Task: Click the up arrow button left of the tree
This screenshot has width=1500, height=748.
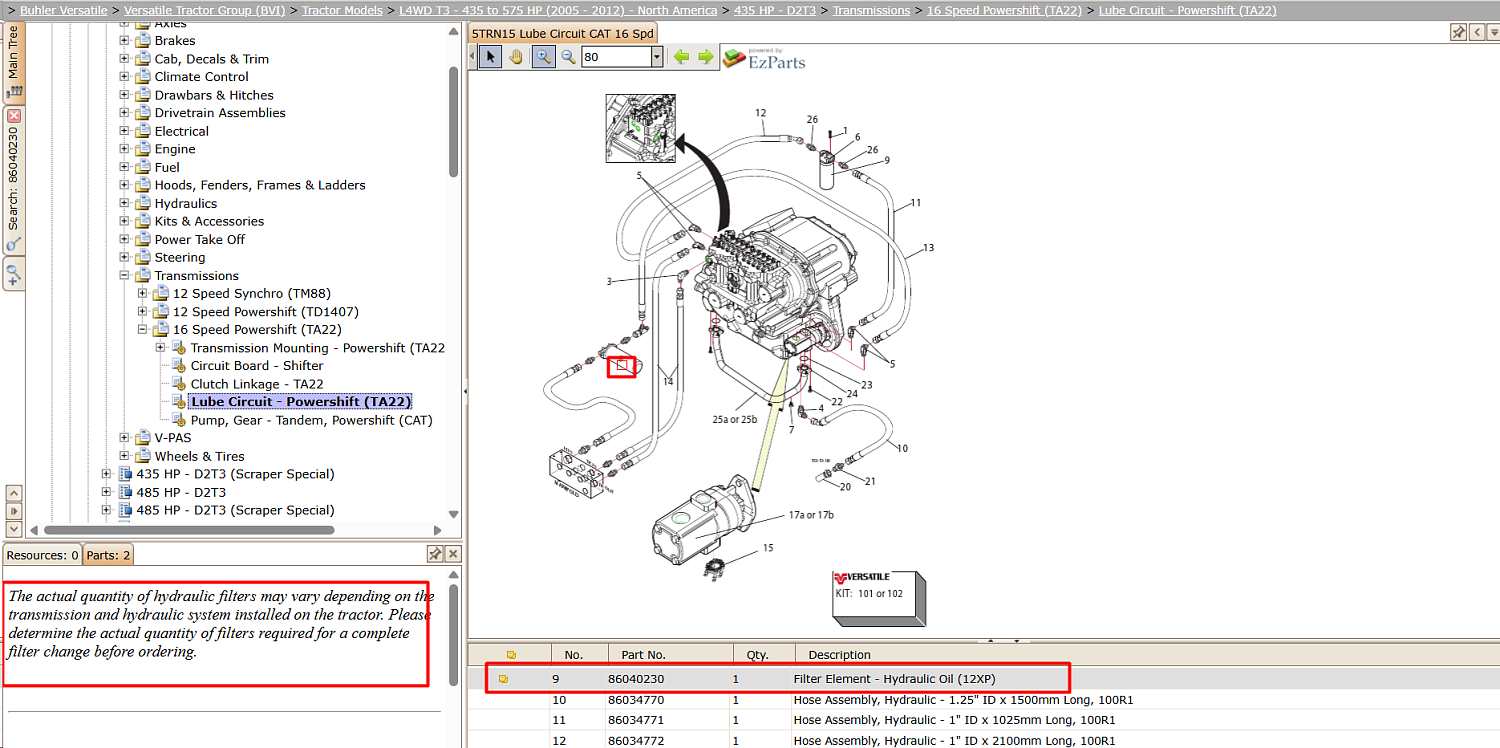Action: tap(13, 493)
